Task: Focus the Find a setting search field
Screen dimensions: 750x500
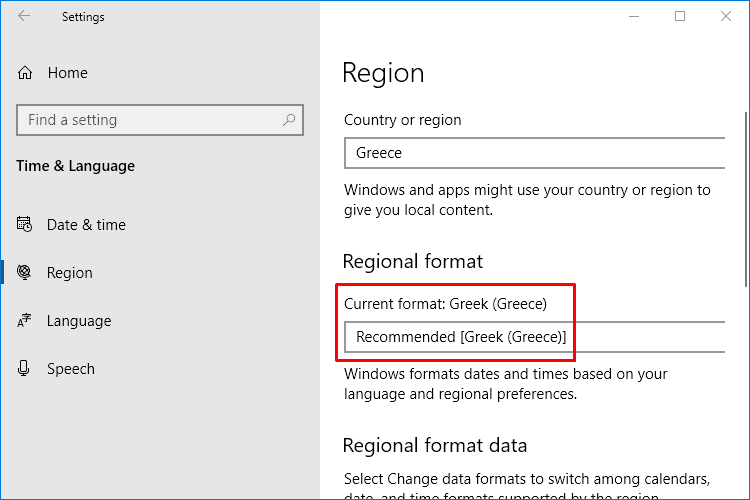Action: click(160, 120)
